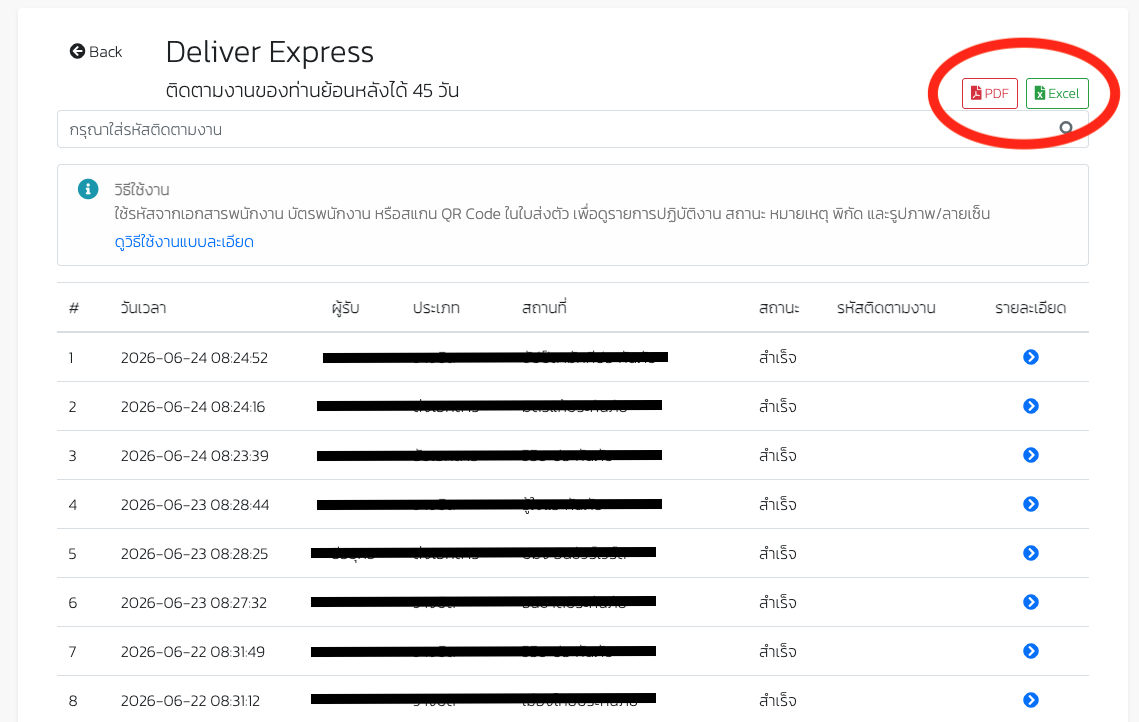Select the date 2026-06-22 08:31:12
Image resolution: width=1139 pixels, height=722 pixels.
[x=190, y=701]
